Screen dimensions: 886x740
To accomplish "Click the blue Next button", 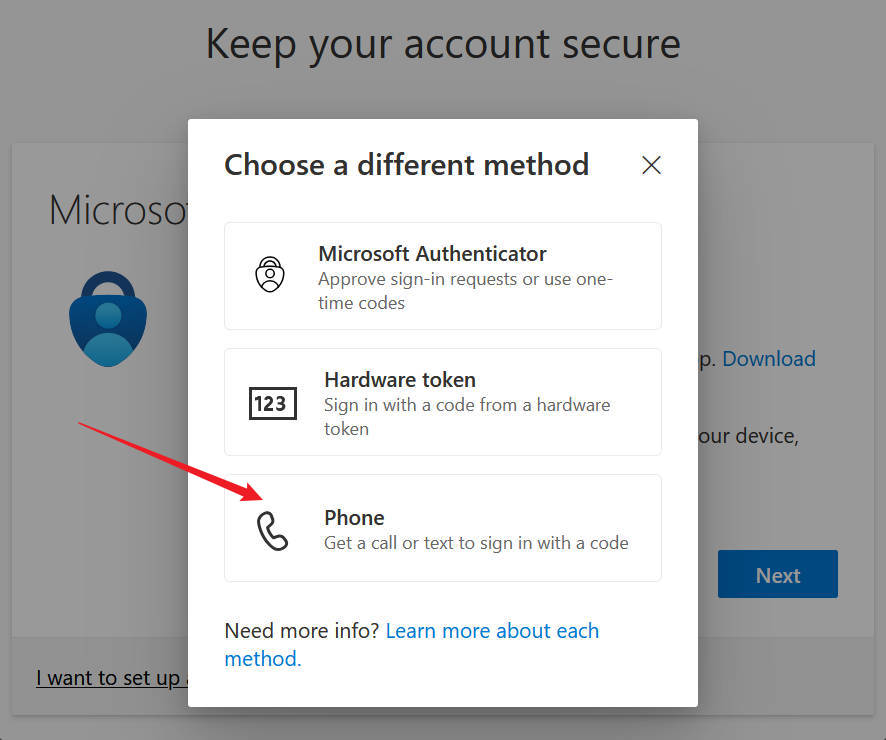I will click(778, 574).
